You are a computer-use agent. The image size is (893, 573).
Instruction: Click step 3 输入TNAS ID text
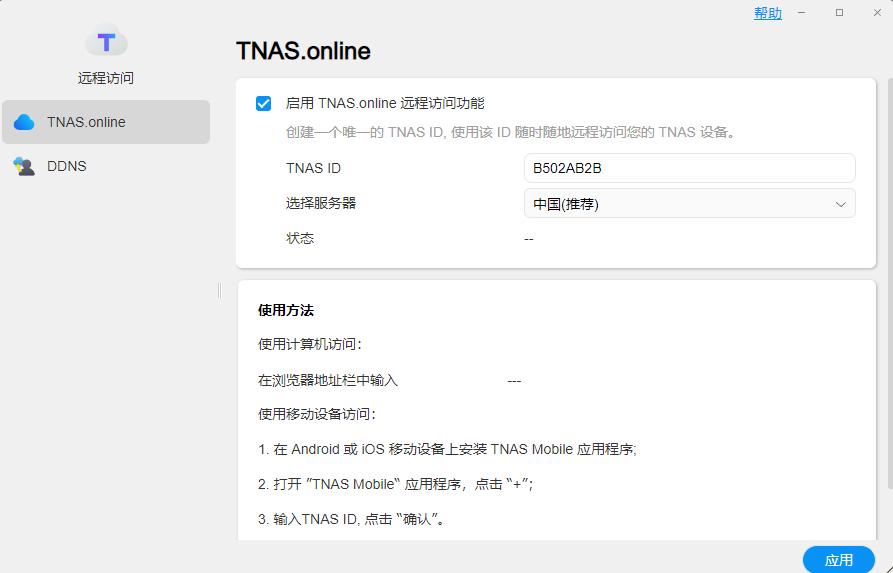pyautogui.click(x=351, y=519)
